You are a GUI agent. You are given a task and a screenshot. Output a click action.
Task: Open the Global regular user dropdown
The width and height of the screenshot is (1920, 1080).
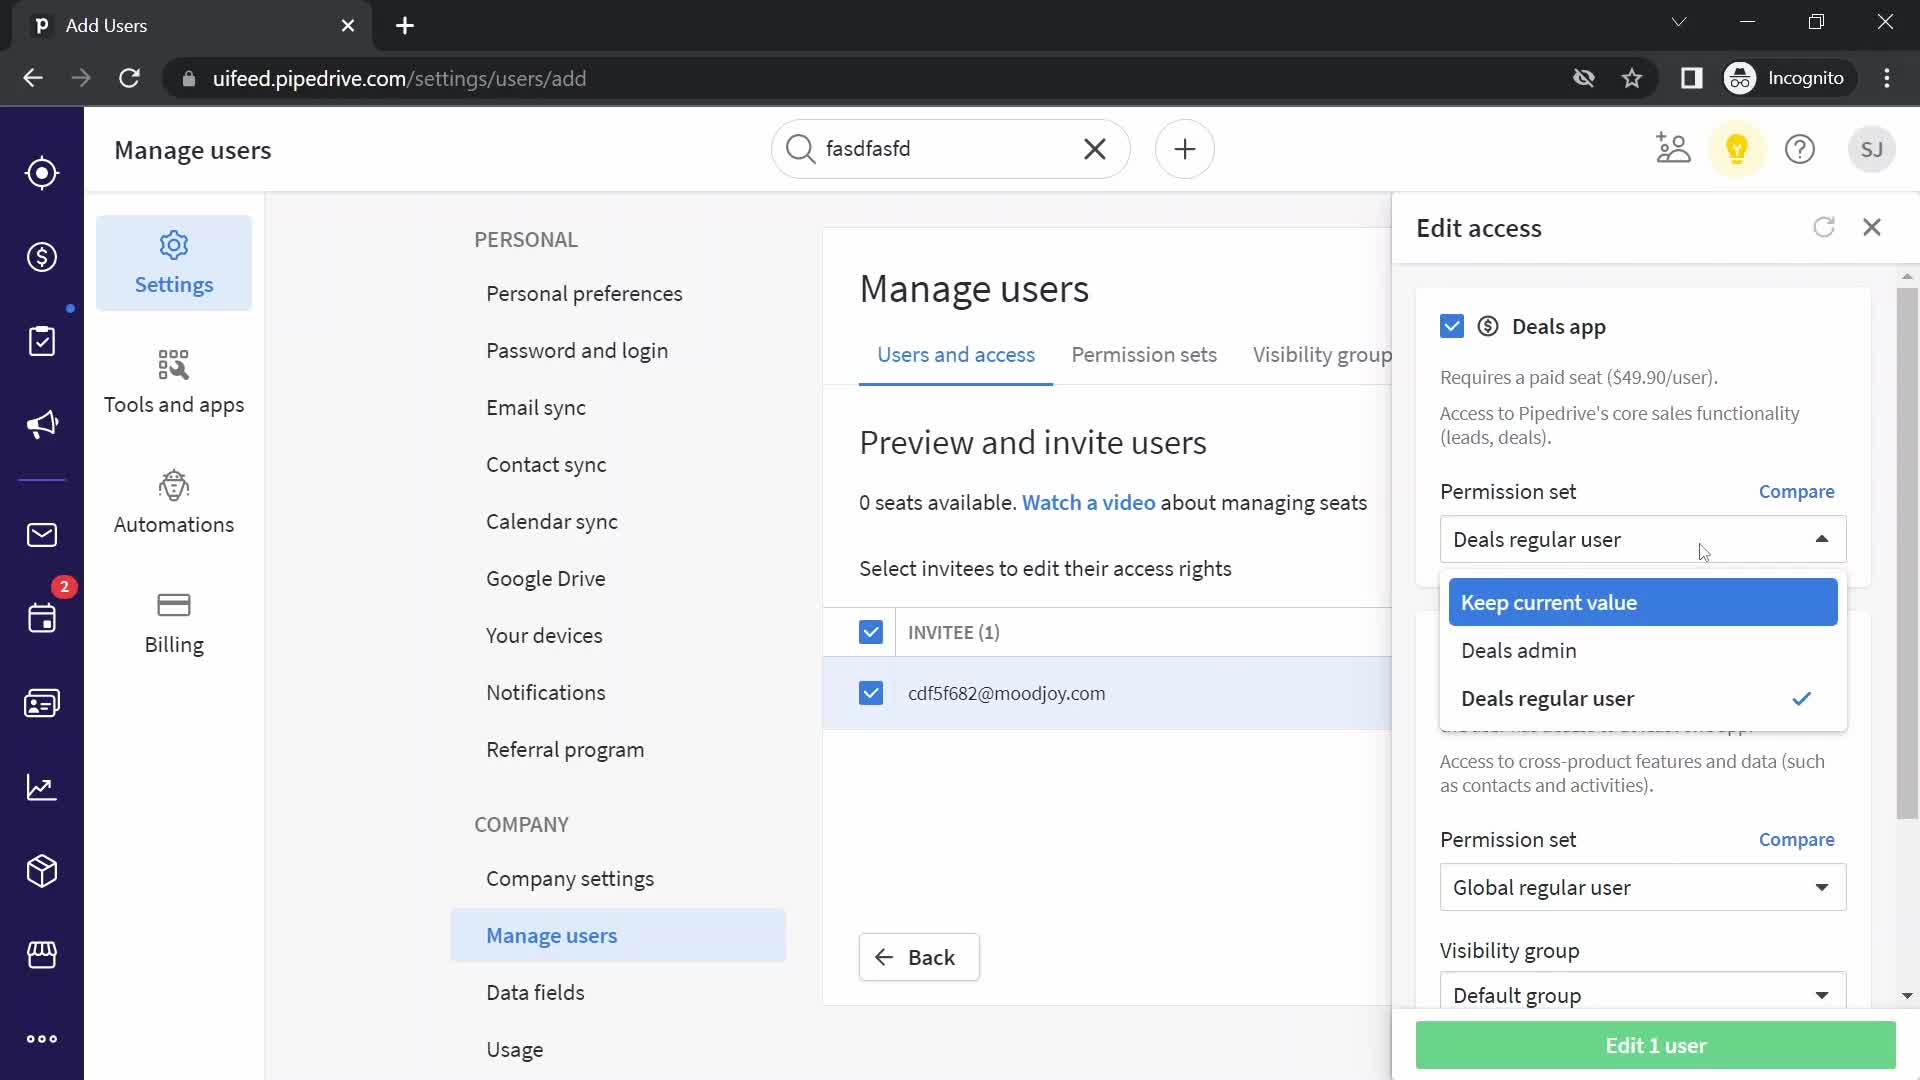click(x=1639, y=887)
